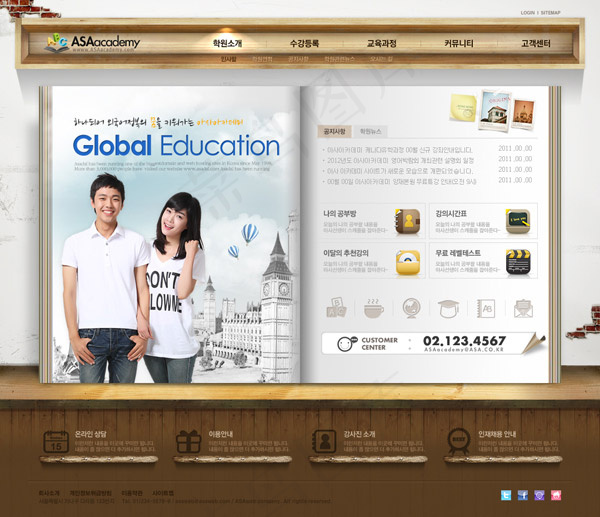This screenshot has height=517, width=600.
Task: Click the customer center smiley face icon
Action: pyautogui.click(x=347, y=343)
